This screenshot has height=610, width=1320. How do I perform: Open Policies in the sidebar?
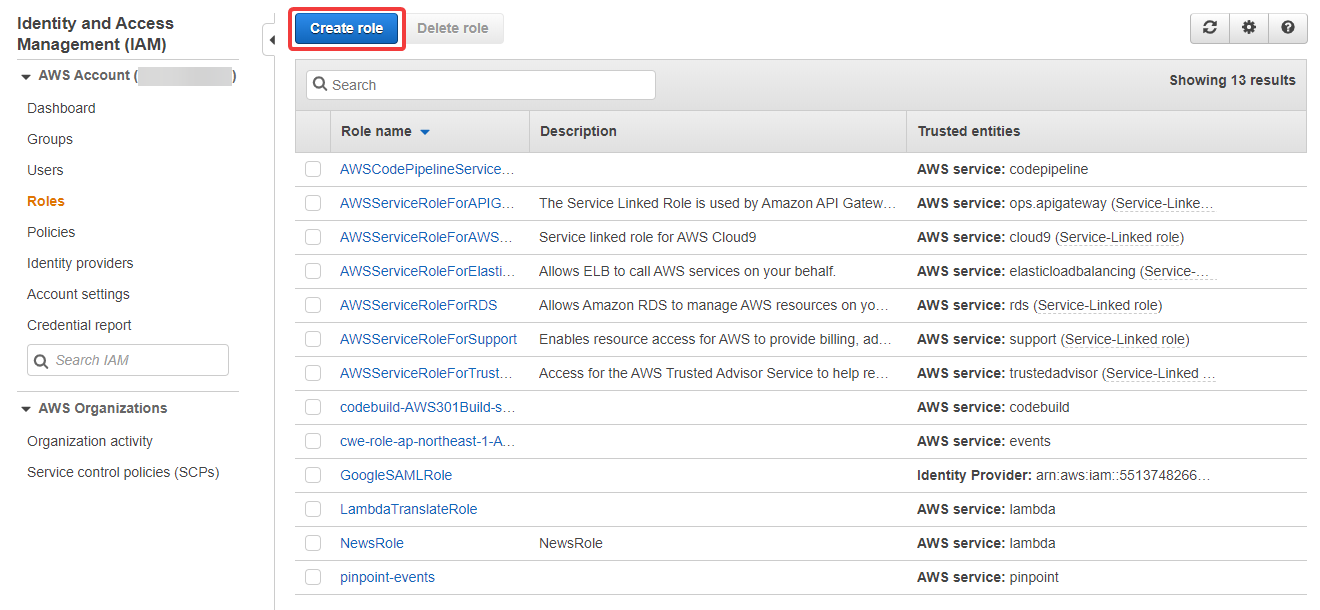click(x=51, y=232)
